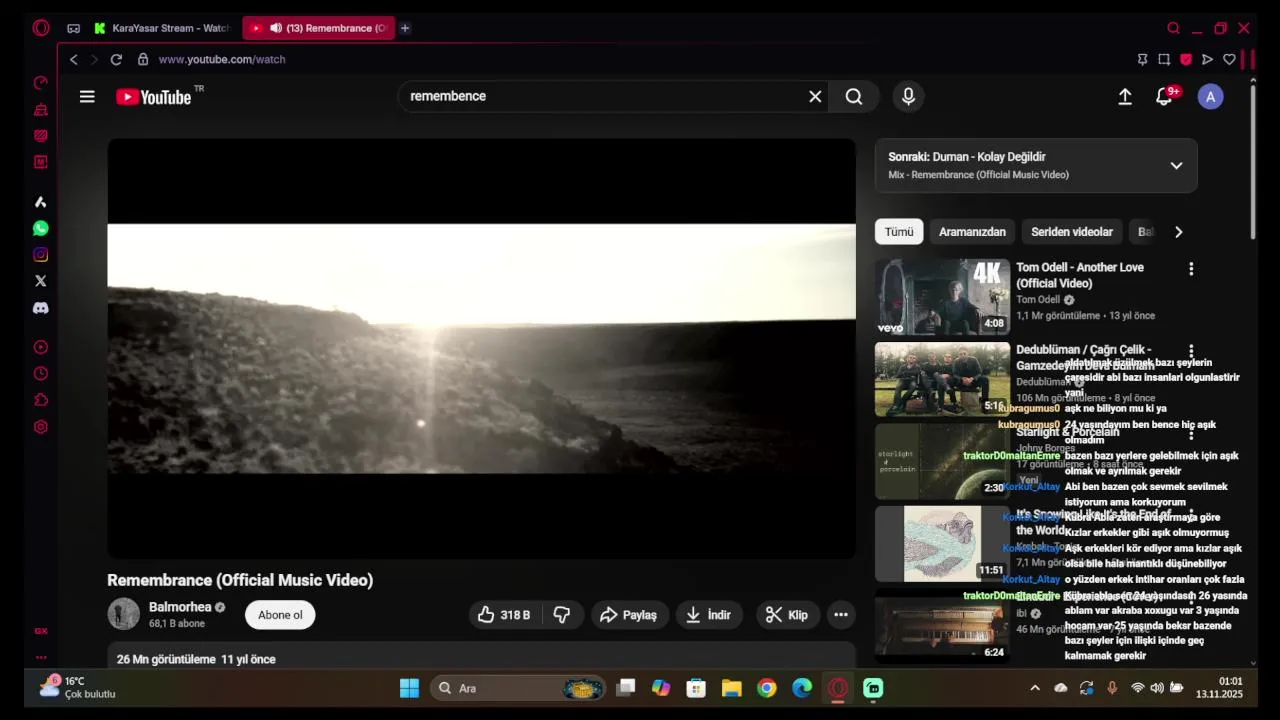Show hidden system tray icons
The width and height of the screenshot is (1280, 720).
click(1035, 688)
